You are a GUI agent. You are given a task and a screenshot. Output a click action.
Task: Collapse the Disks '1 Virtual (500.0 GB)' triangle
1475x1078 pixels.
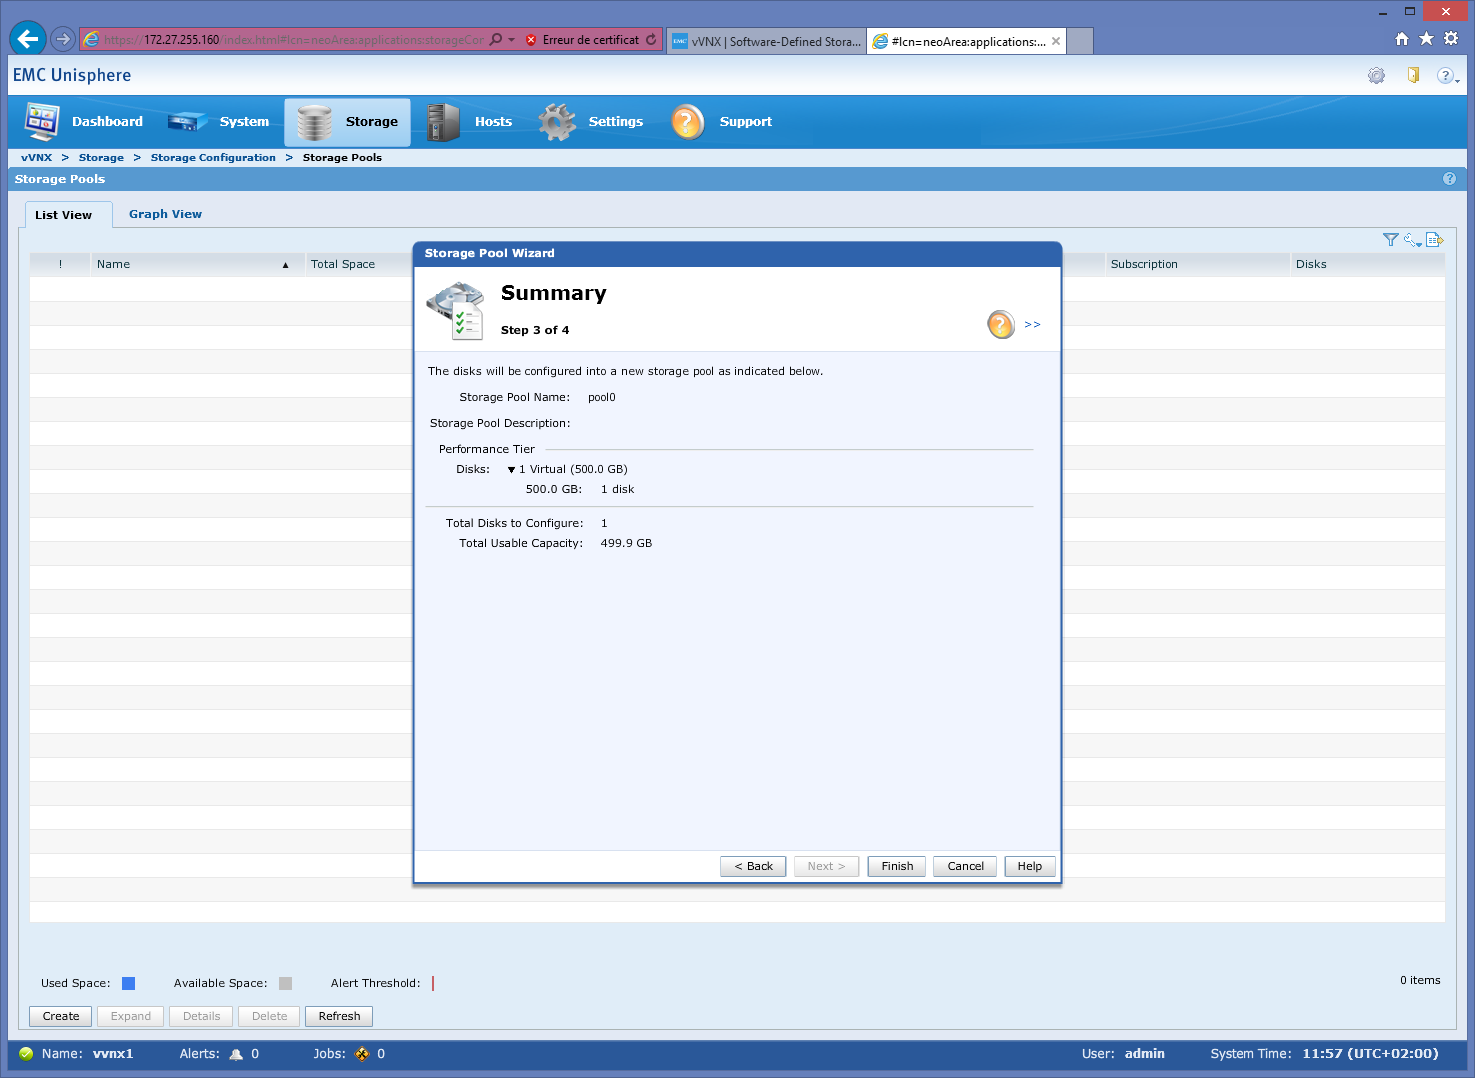tap(511, 470)
